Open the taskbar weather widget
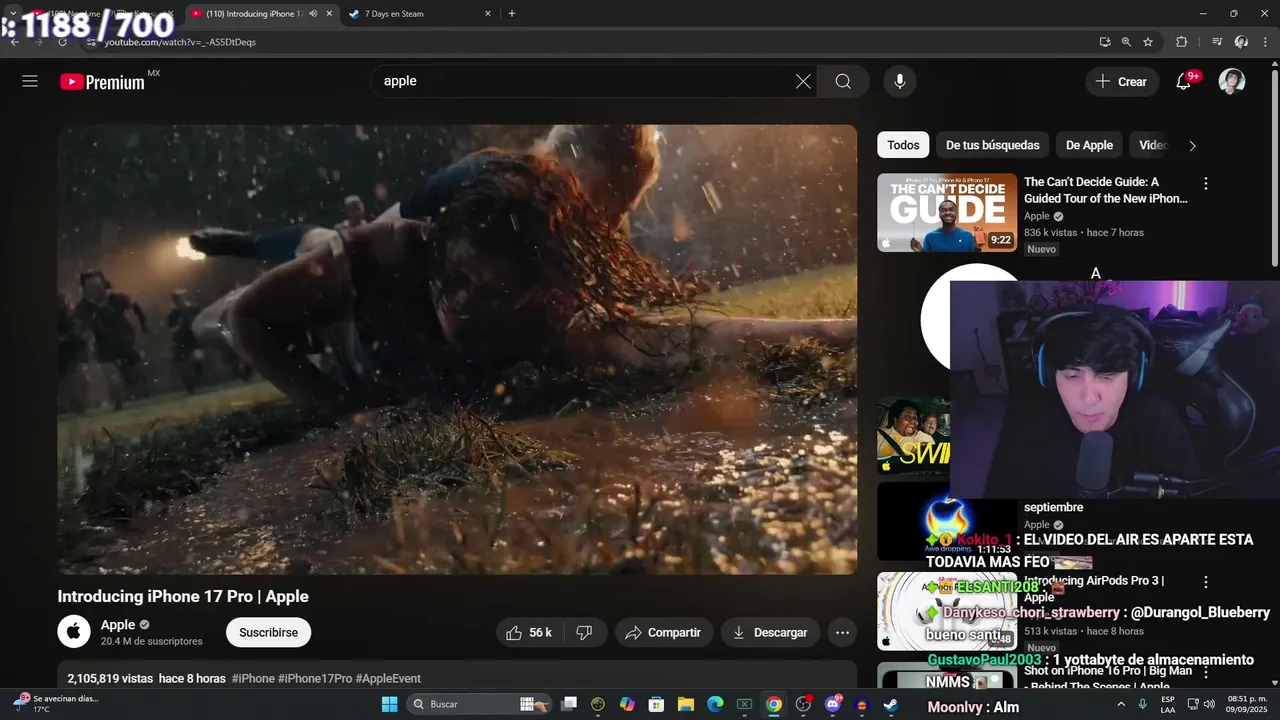 (x=55, y=704)
